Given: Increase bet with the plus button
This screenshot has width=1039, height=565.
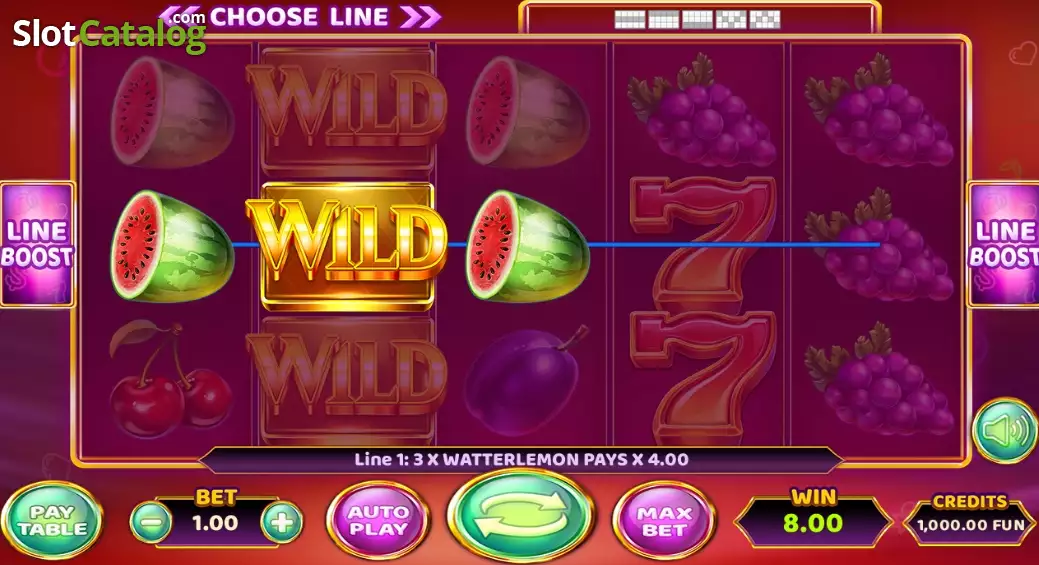Looking at the screenshot, I should (x=282, y=523).
